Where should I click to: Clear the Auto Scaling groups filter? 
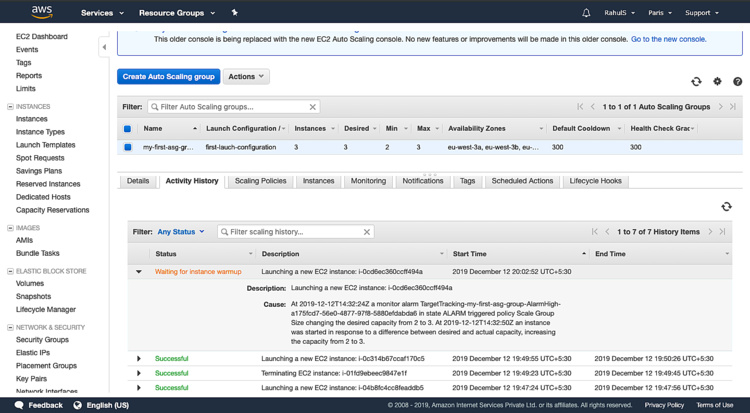point(313,107)
